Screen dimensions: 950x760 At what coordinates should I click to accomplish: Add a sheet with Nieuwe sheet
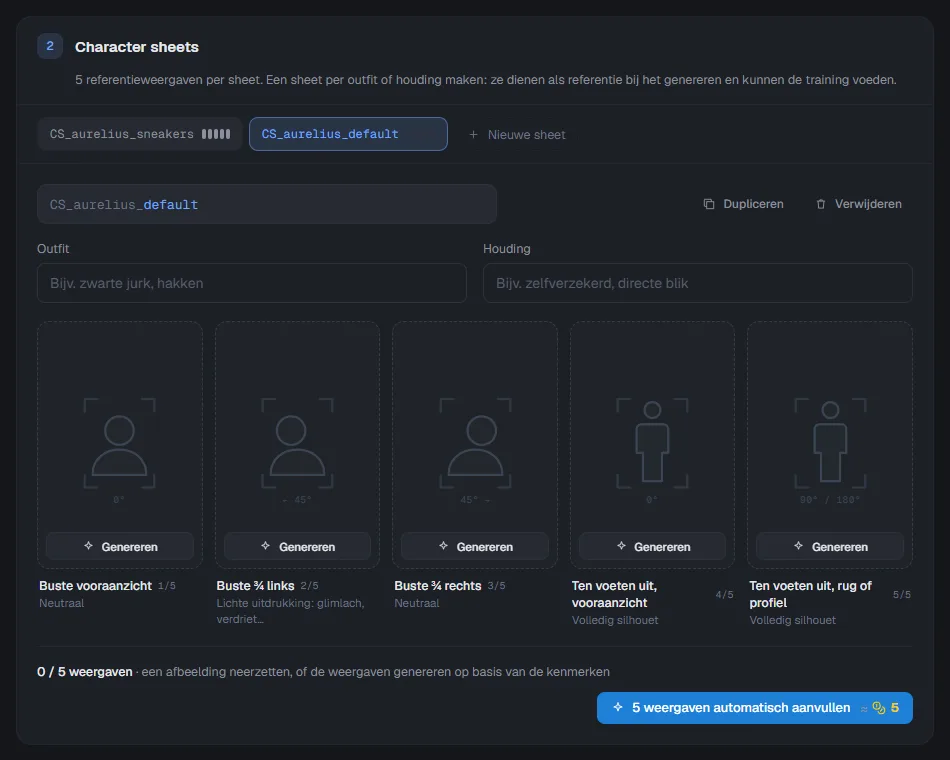517,135
